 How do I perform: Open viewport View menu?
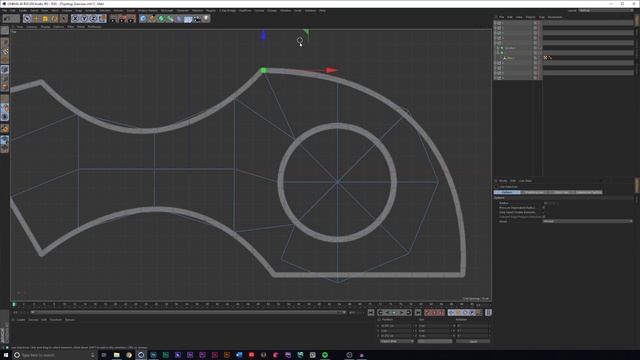click(20, 27)
